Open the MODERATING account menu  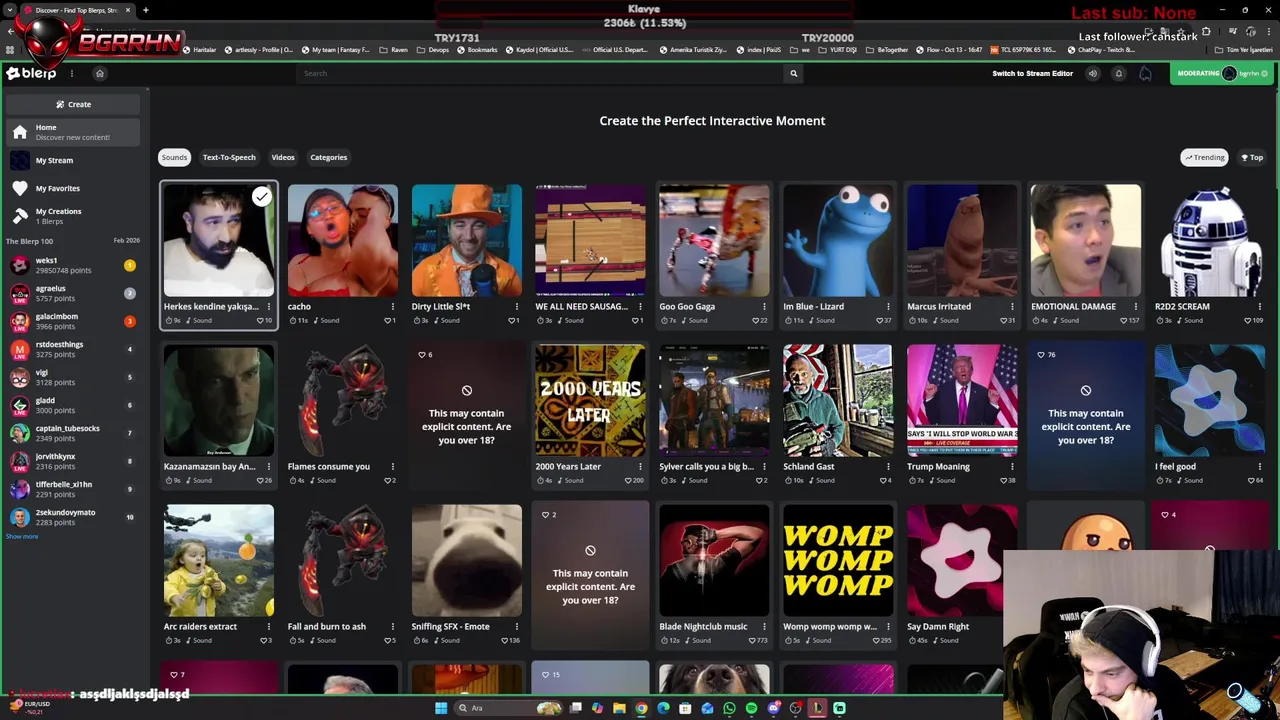[x=1221, y=73]
